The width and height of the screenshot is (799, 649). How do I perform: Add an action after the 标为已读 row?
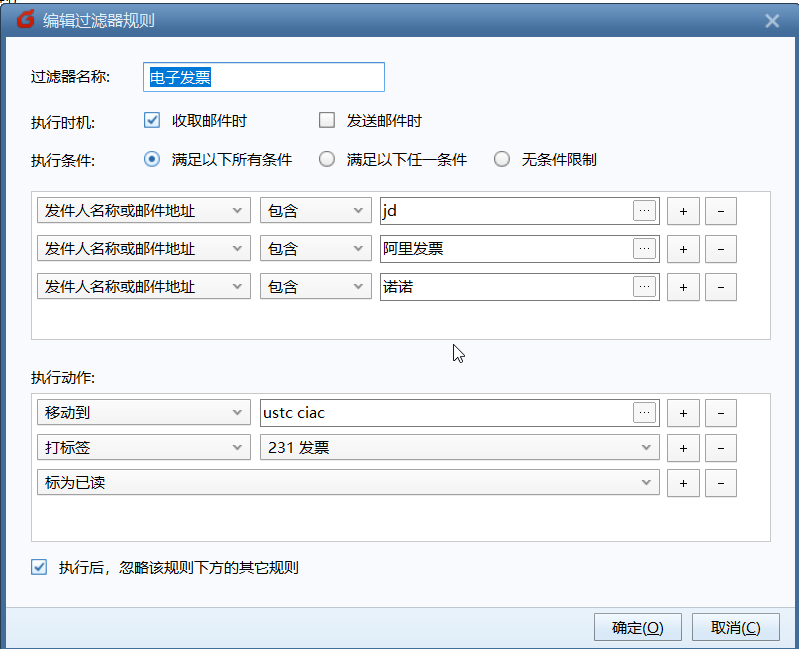[683, 483]
